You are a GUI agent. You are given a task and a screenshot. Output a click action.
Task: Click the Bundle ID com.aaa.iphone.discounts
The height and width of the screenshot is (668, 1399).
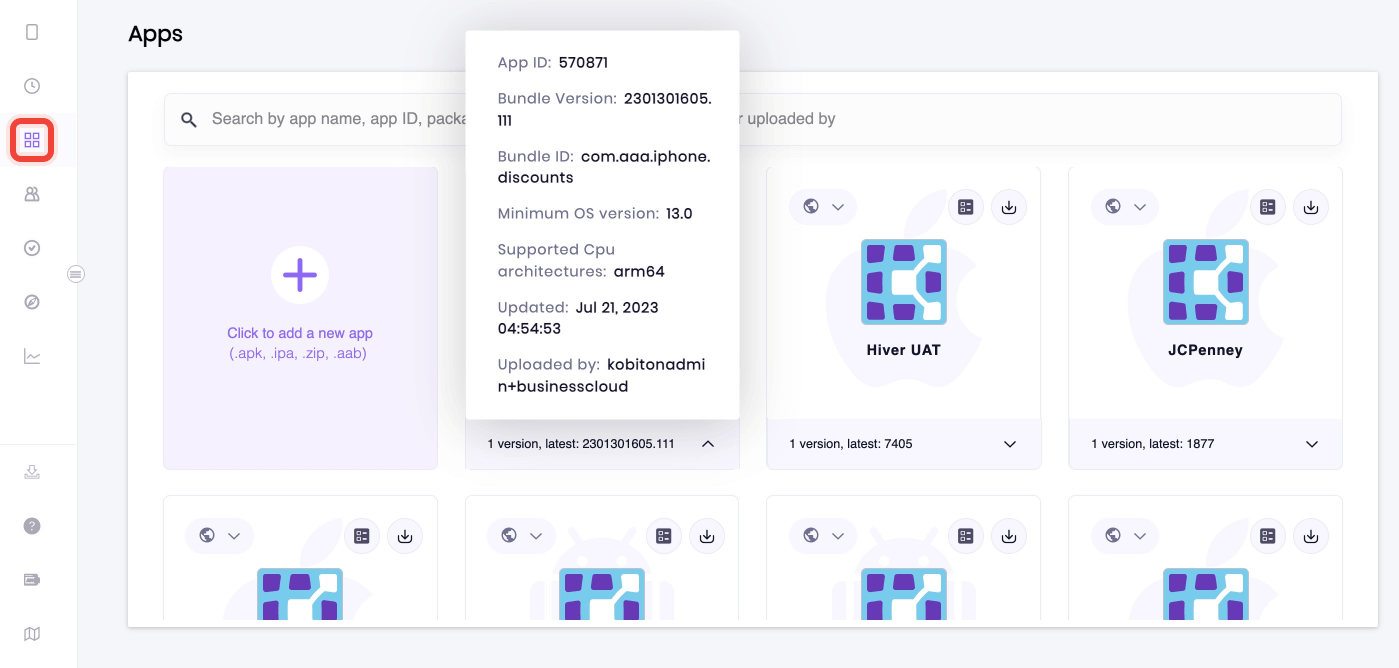pyautogui.click(x=605, y=167)
